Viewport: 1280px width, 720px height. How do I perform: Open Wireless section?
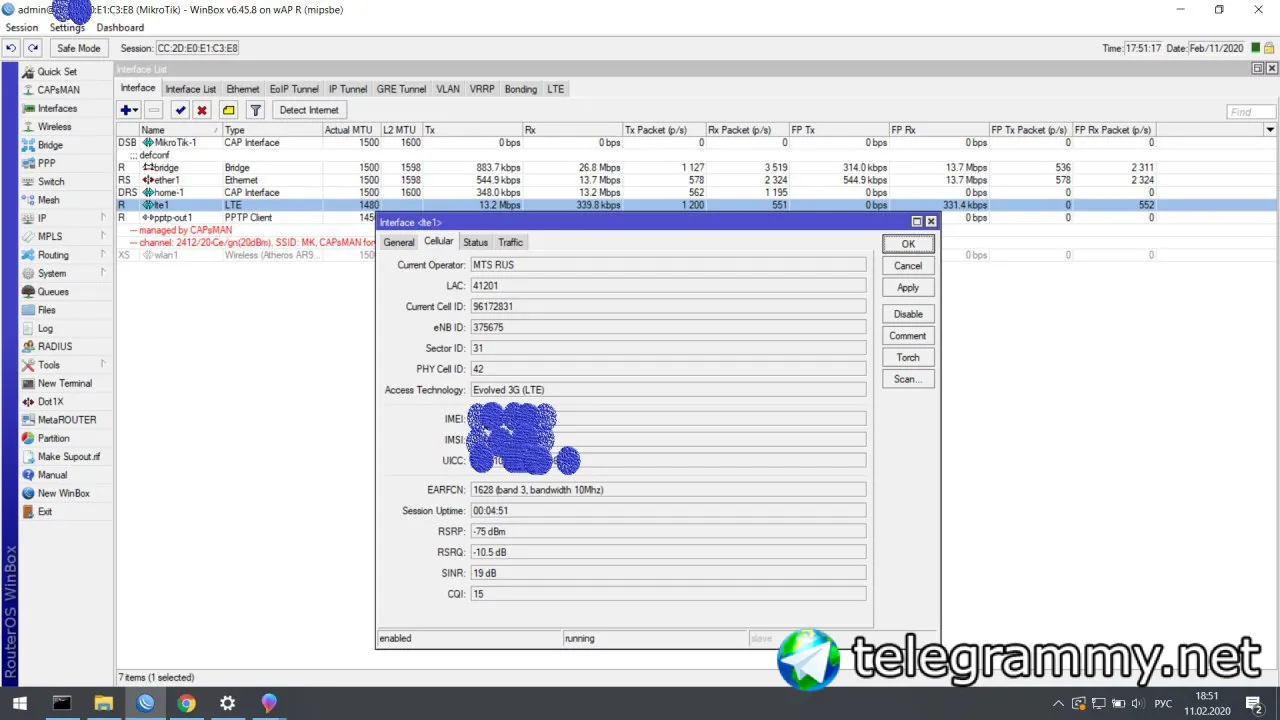(x=54, y=127)
